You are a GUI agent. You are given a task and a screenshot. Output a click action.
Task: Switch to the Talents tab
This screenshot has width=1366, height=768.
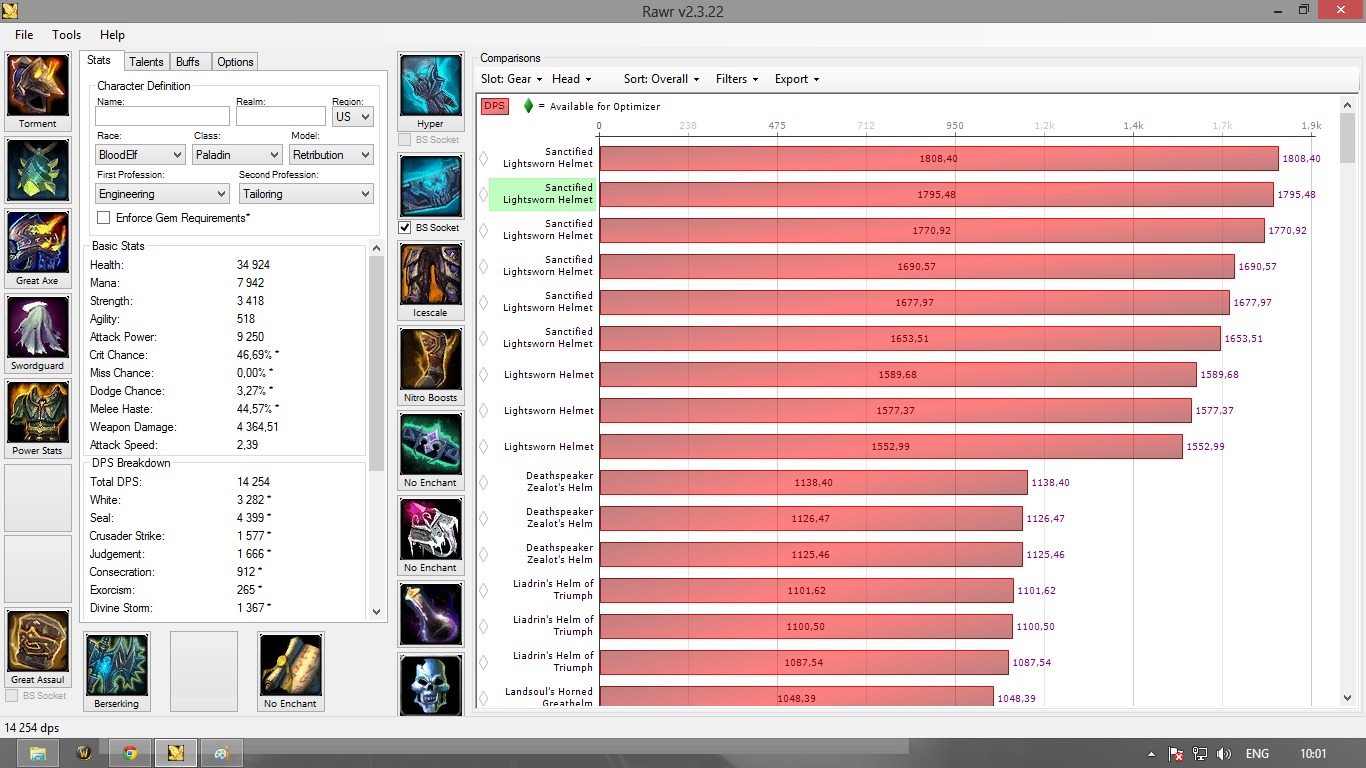(x=146, y=62)
